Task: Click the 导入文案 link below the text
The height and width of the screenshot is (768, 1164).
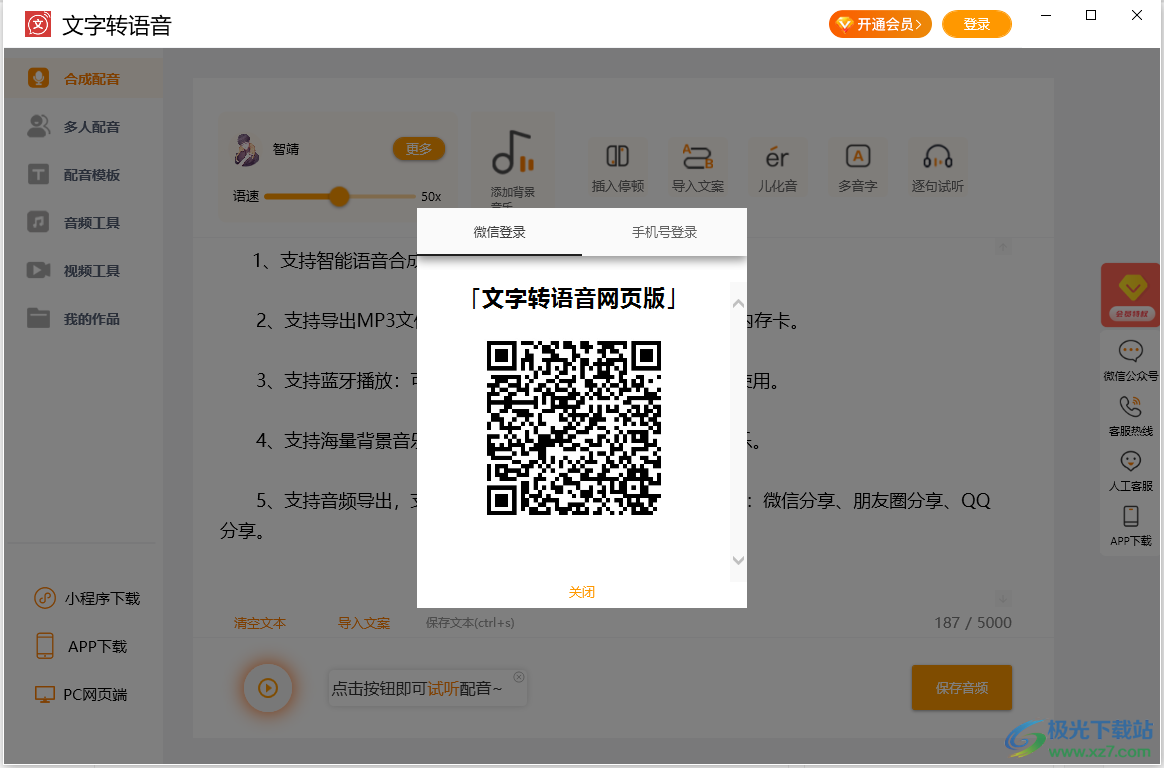Action: click(364, 623)
